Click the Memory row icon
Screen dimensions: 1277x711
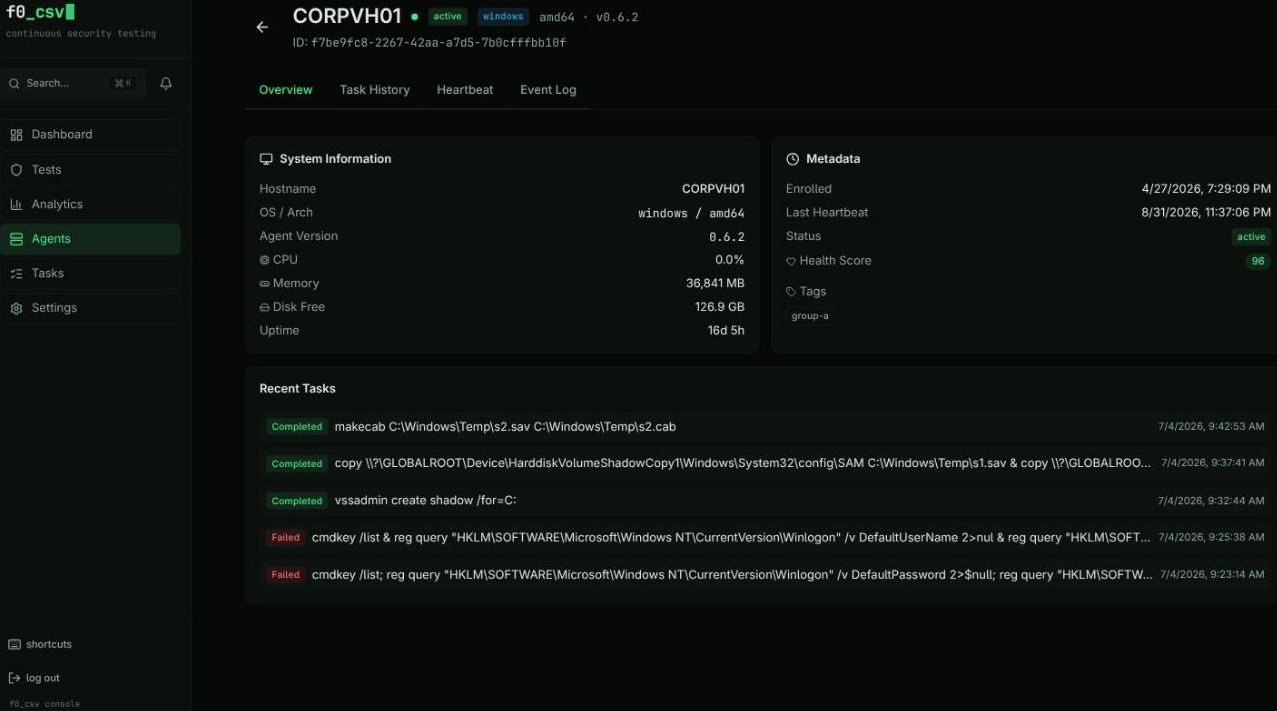(265, 284)
